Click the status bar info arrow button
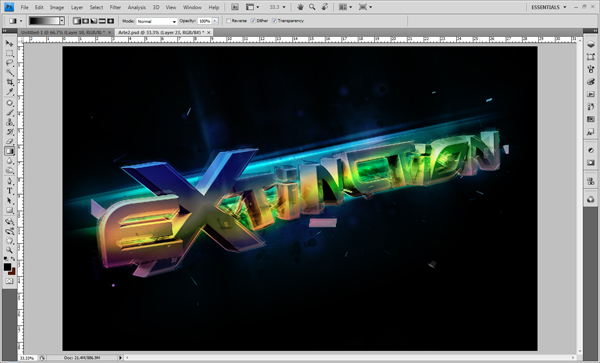This screenshot has height=363, width=600. 121,358
